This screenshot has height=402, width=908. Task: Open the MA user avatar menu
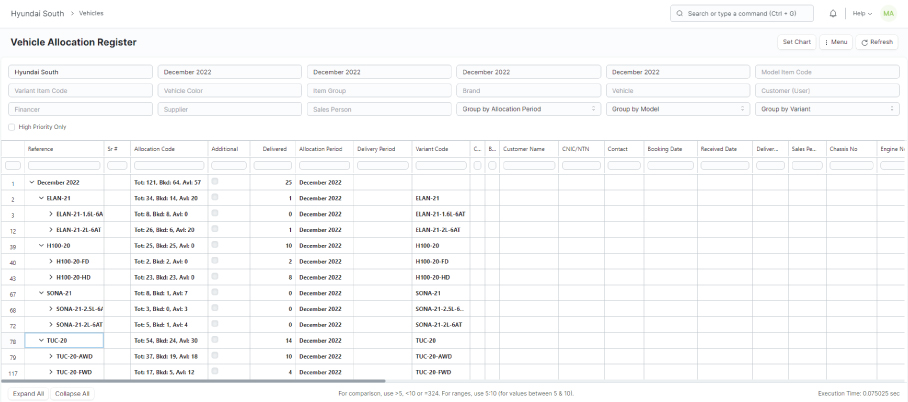[888, 13]
